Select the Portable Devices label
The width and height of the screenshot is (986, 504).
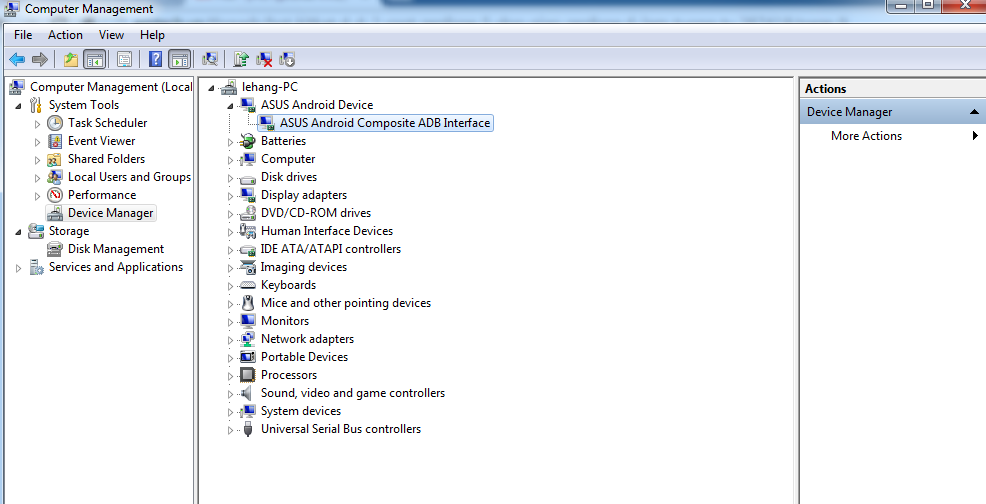click(x=304, y=357)
